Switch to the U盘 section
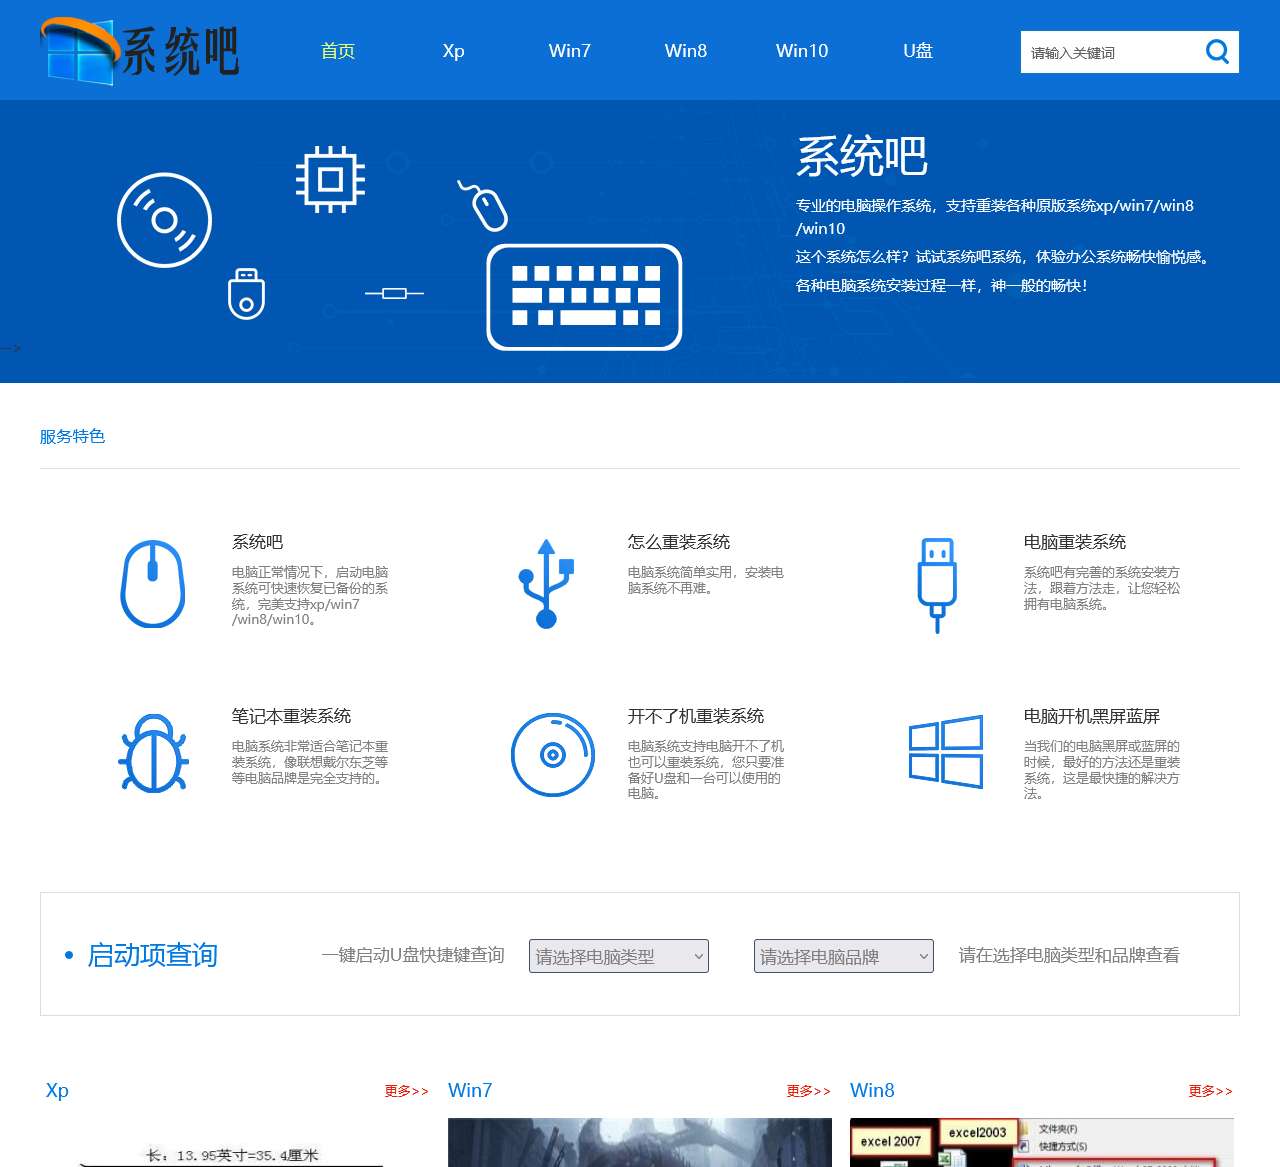 pos(917,50)
